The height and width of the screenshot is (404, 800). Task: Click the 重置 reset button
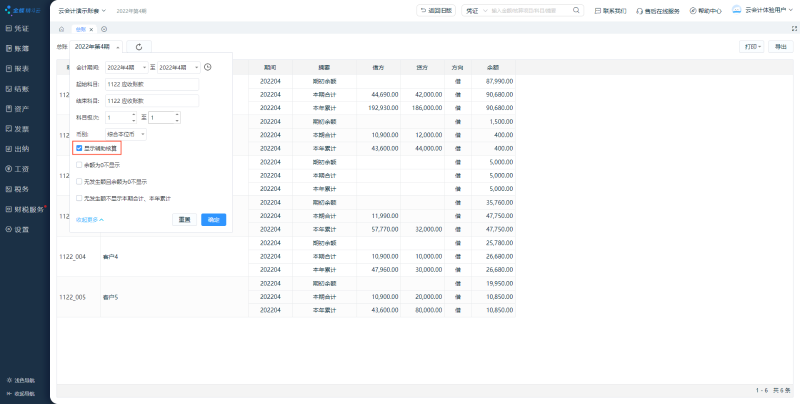tap(185, 219)
